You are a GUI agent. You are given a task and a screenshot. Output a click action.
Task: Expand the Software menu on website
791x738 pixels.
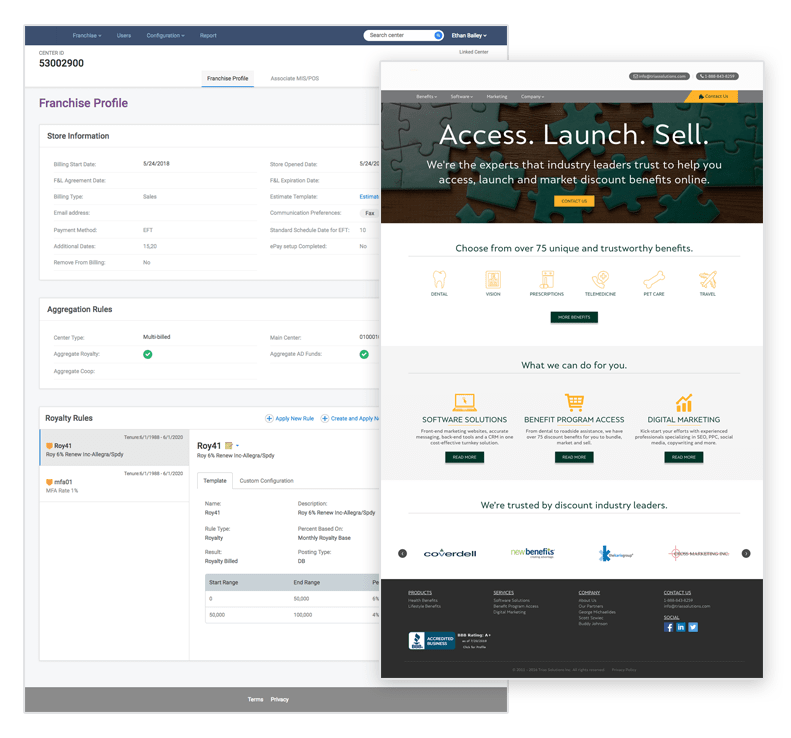tap(462, 96)
